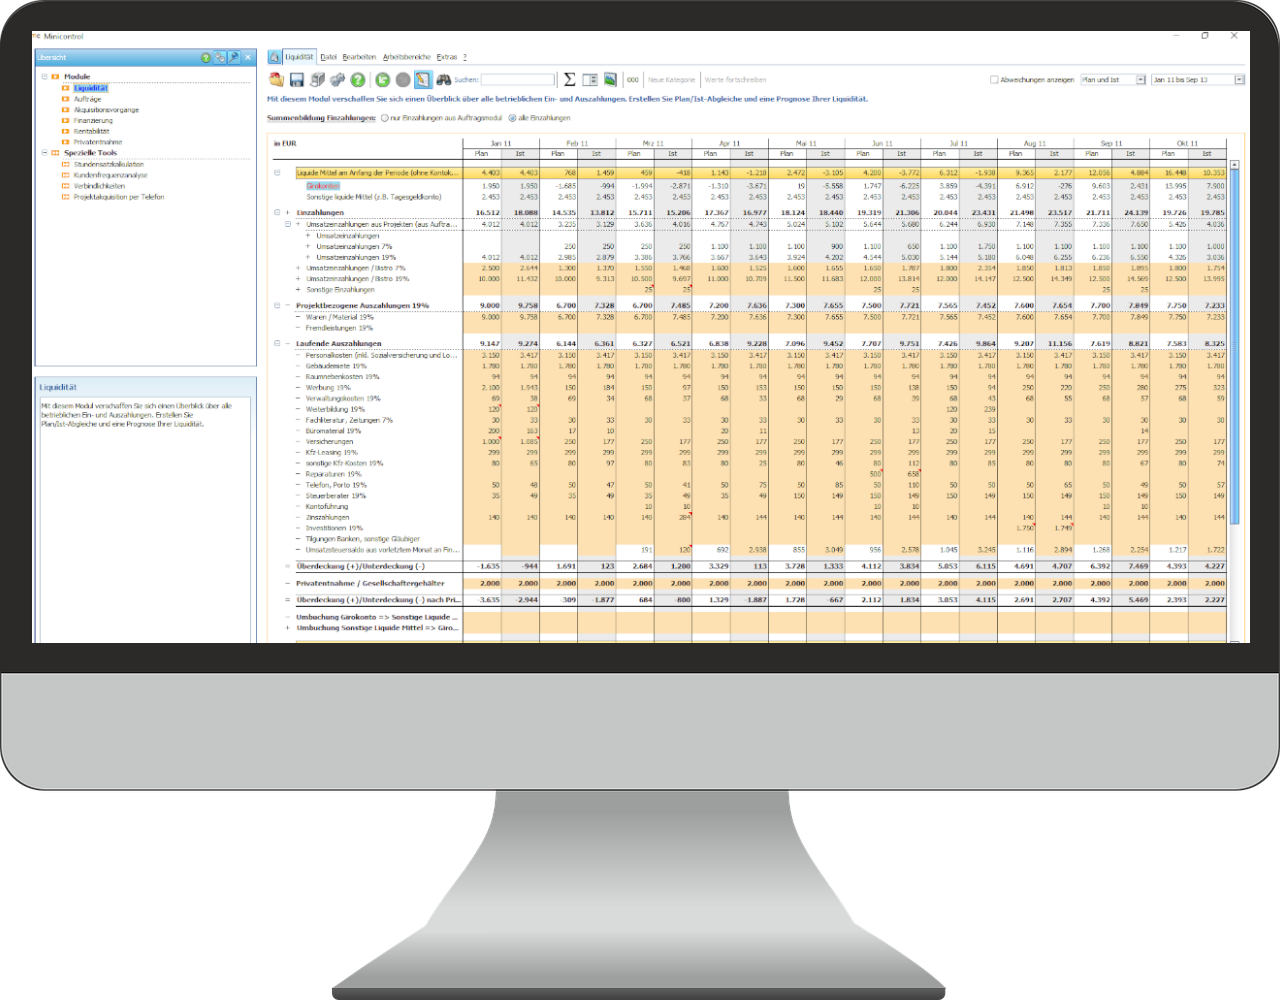1280x1000 pixels.
Task: Open the Finanzierung module in tree
Action: pos(93,121)
